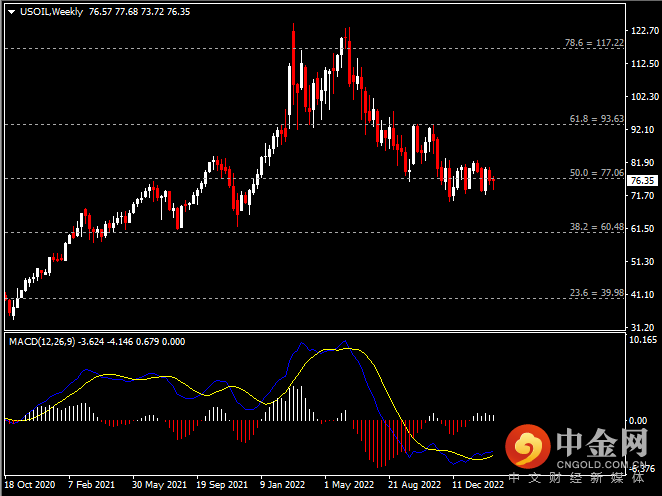This screenshot has width=662, height=496.
Task: Click the USOIL,Weekly symbol title
Action: point(49,11)
